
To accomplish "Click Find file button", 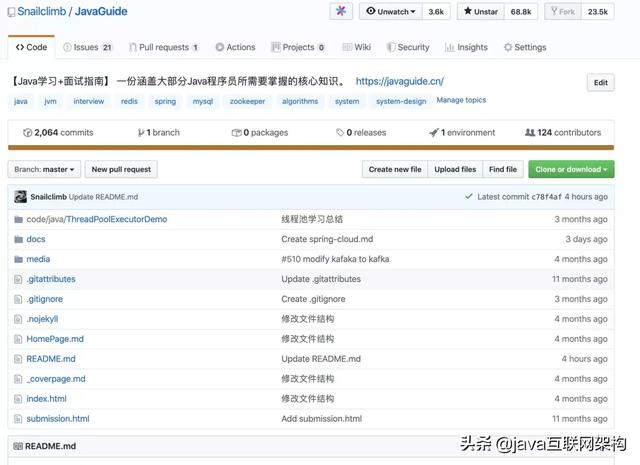I will [503, 169].
